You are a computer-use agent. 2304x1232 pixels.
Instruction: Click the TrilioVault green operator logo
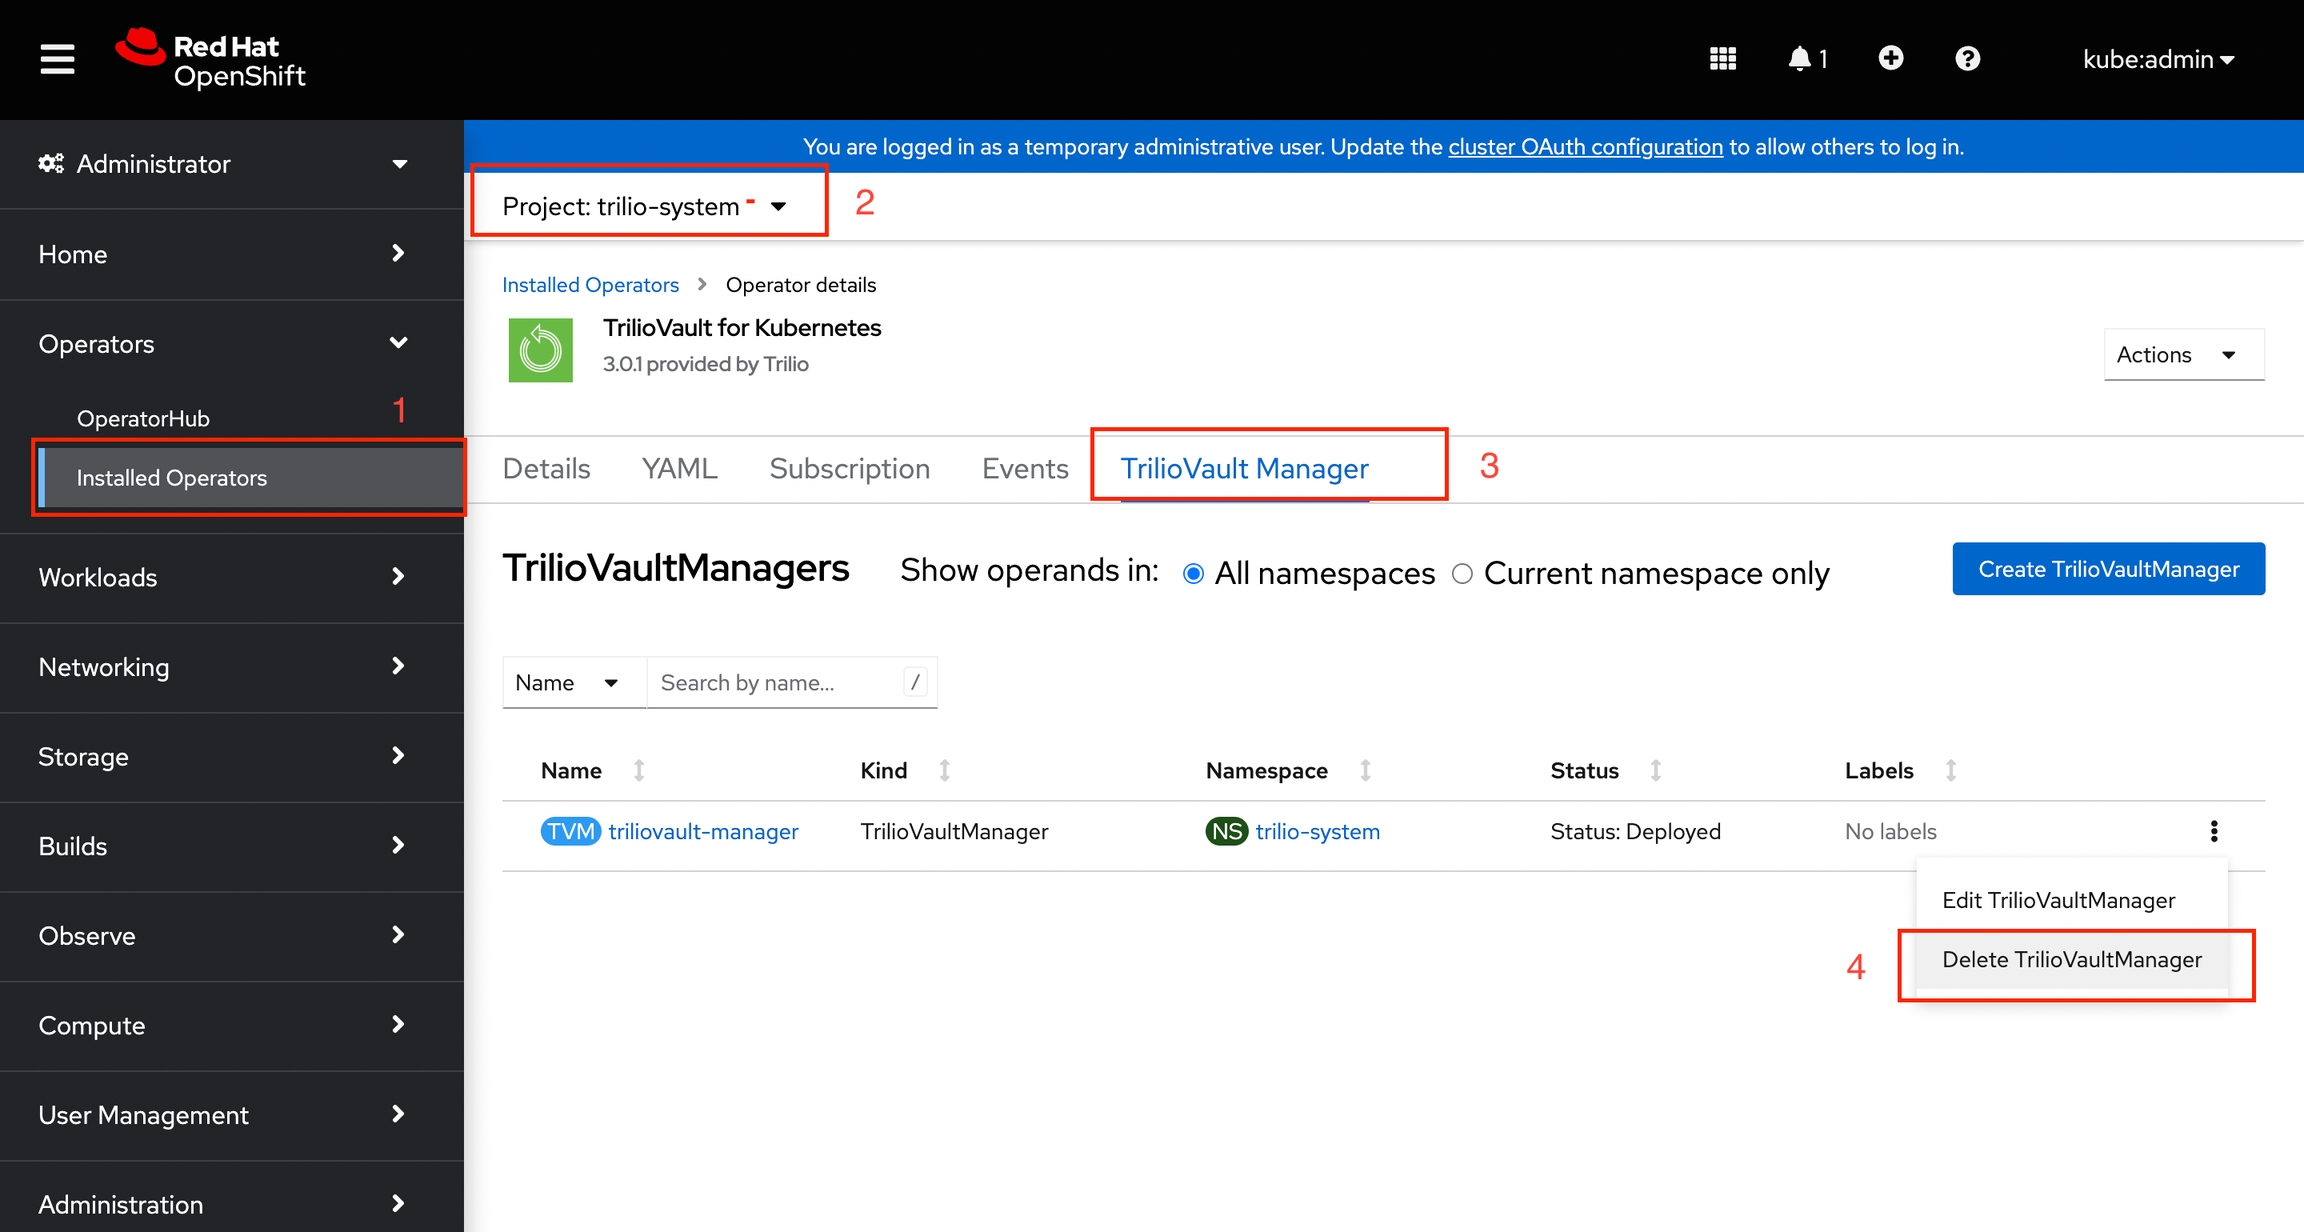click(x=540, y=350)
